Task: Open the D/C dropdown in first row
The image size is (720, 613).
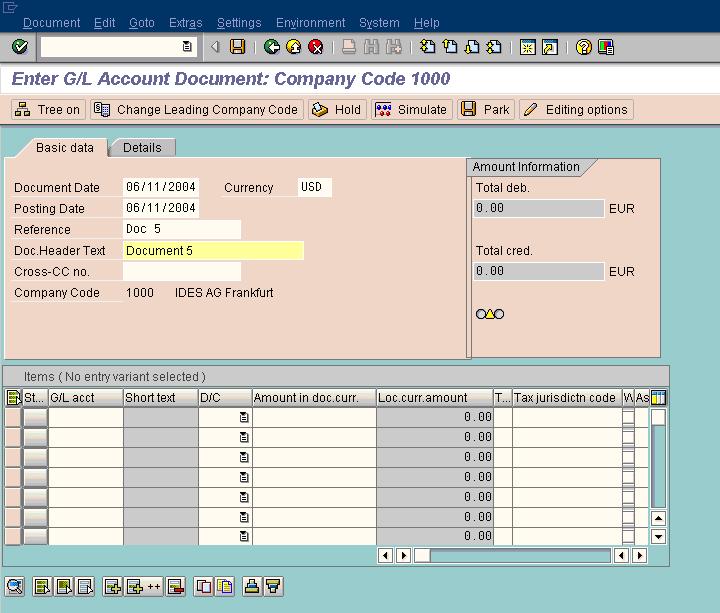Action: point(244,417)
